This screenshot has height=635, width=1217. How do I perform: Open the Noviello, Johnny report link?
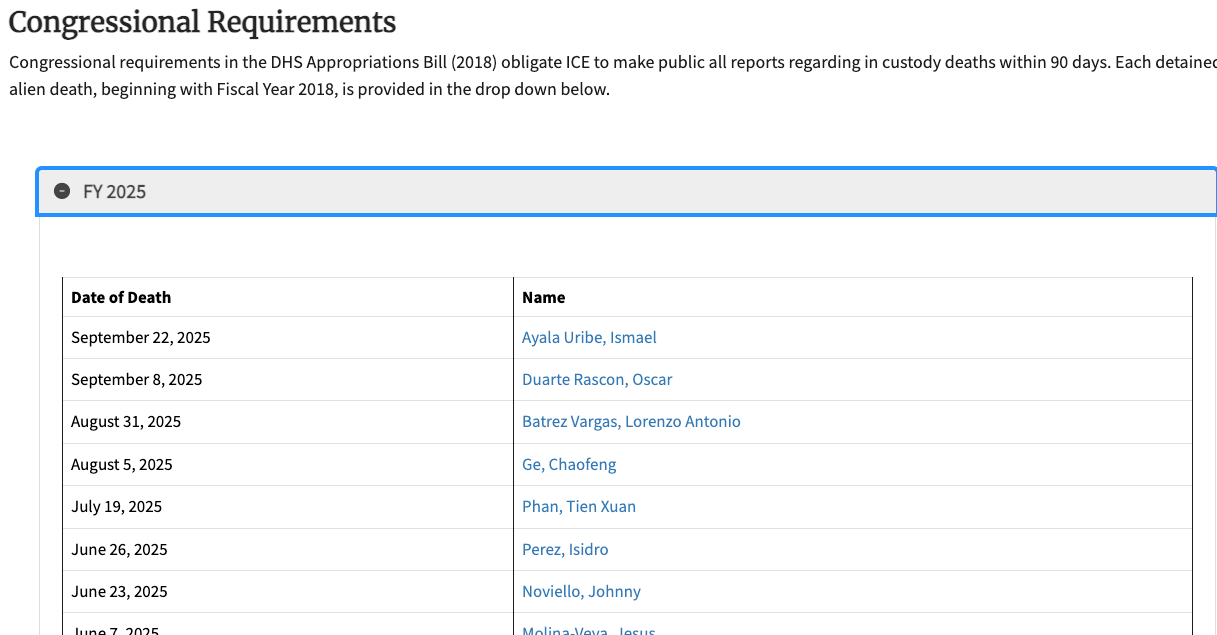click(581, 592)
